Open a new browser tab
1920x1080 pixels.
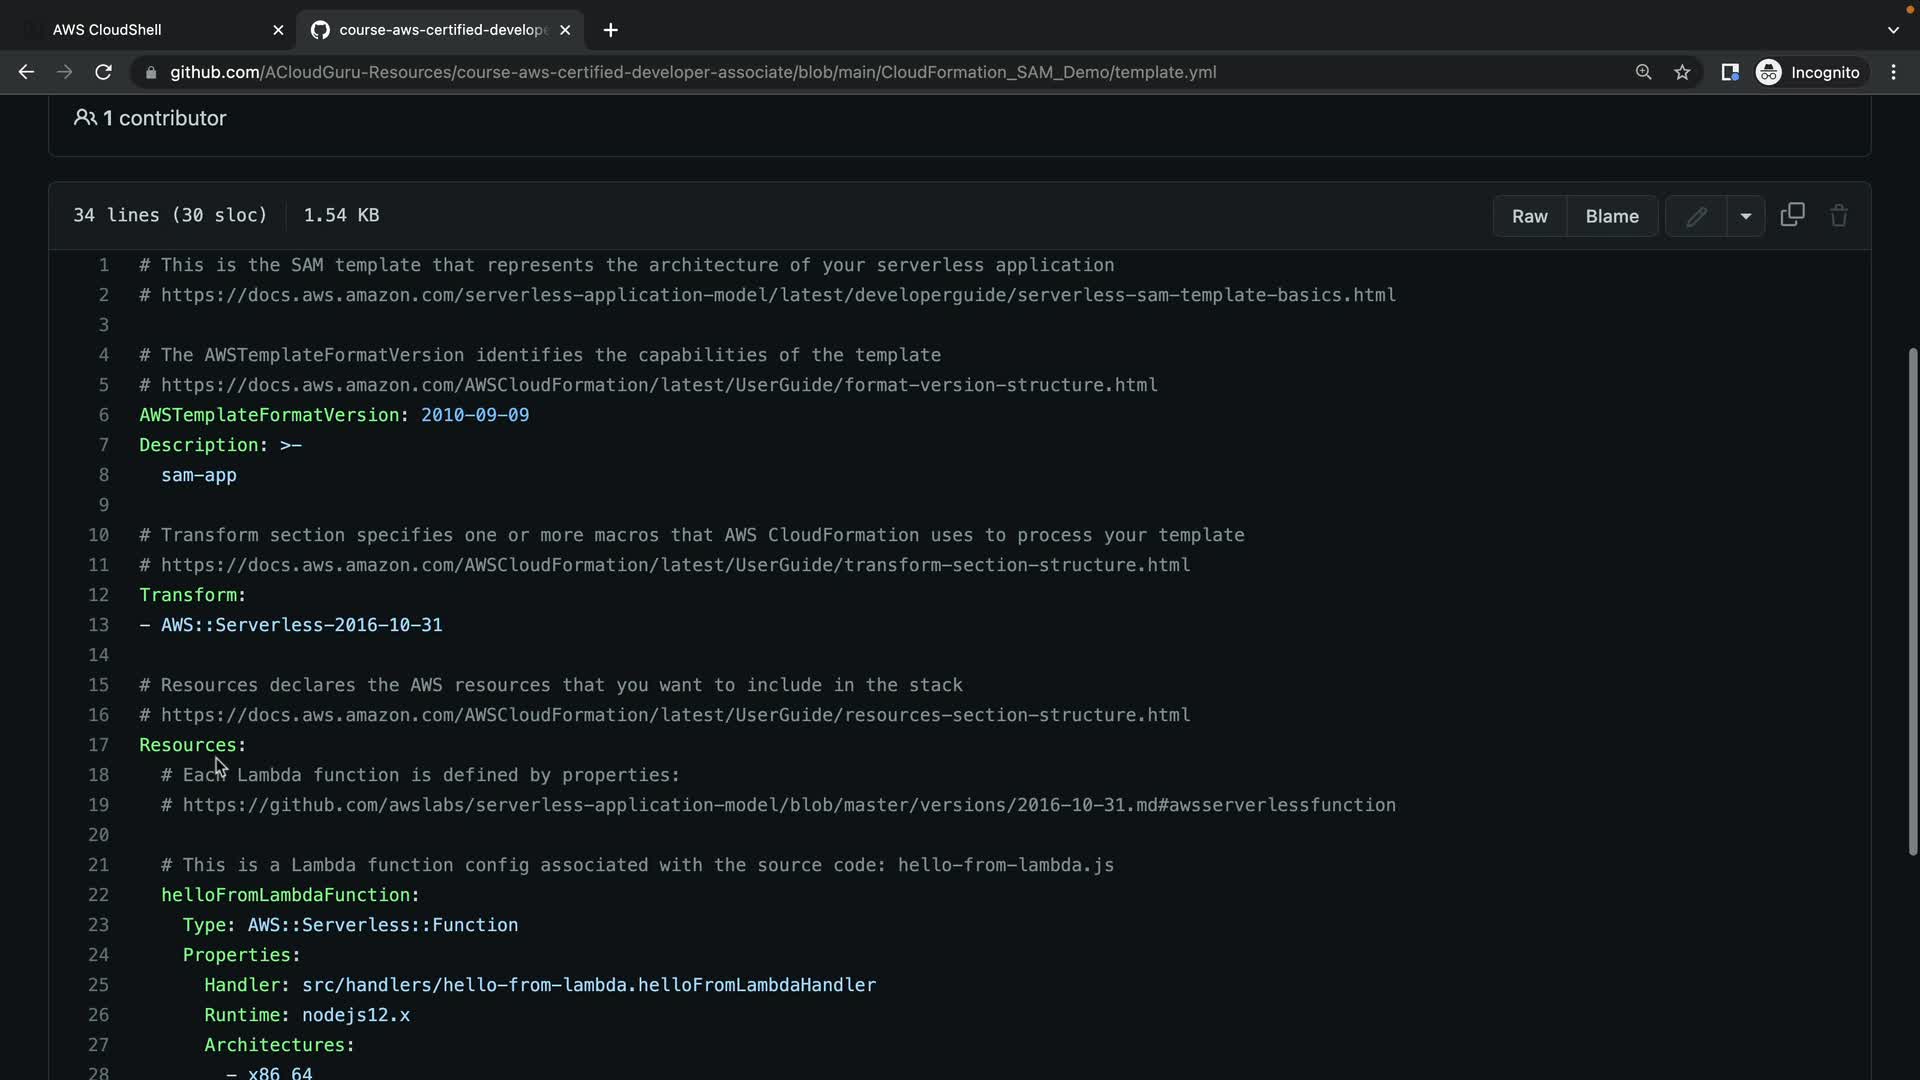point(610,30)
